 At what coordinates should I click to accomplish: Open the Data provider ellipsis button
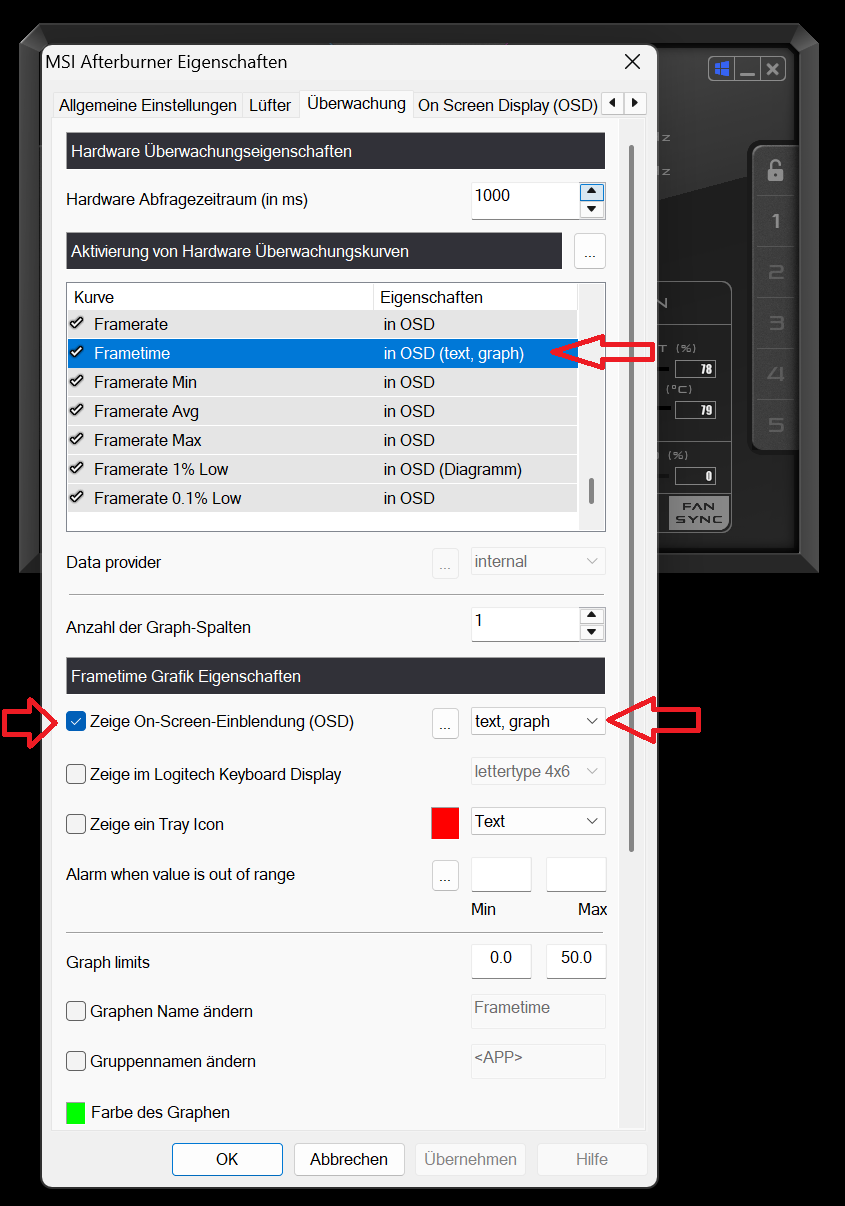pos(445,564)
